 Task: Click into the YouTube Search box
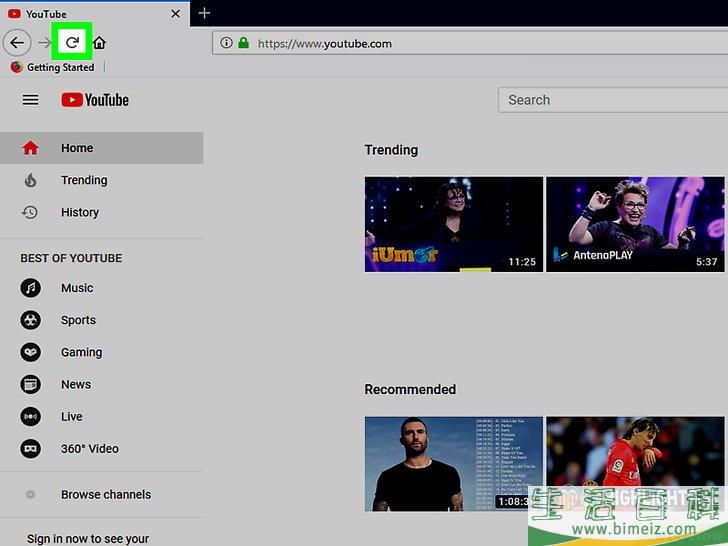613,100
